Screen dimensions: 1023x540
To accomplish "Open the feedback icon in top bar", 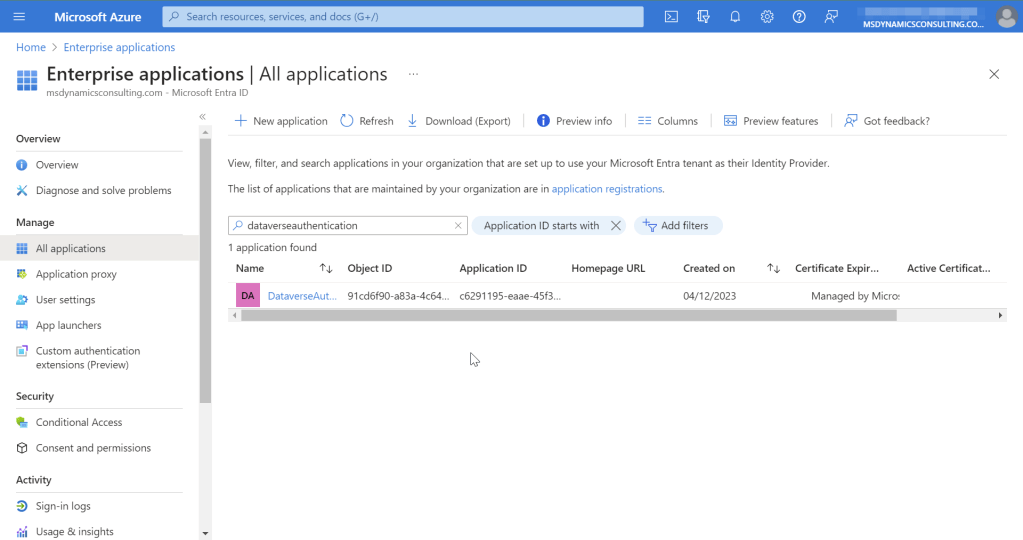I will coord(831,17).
